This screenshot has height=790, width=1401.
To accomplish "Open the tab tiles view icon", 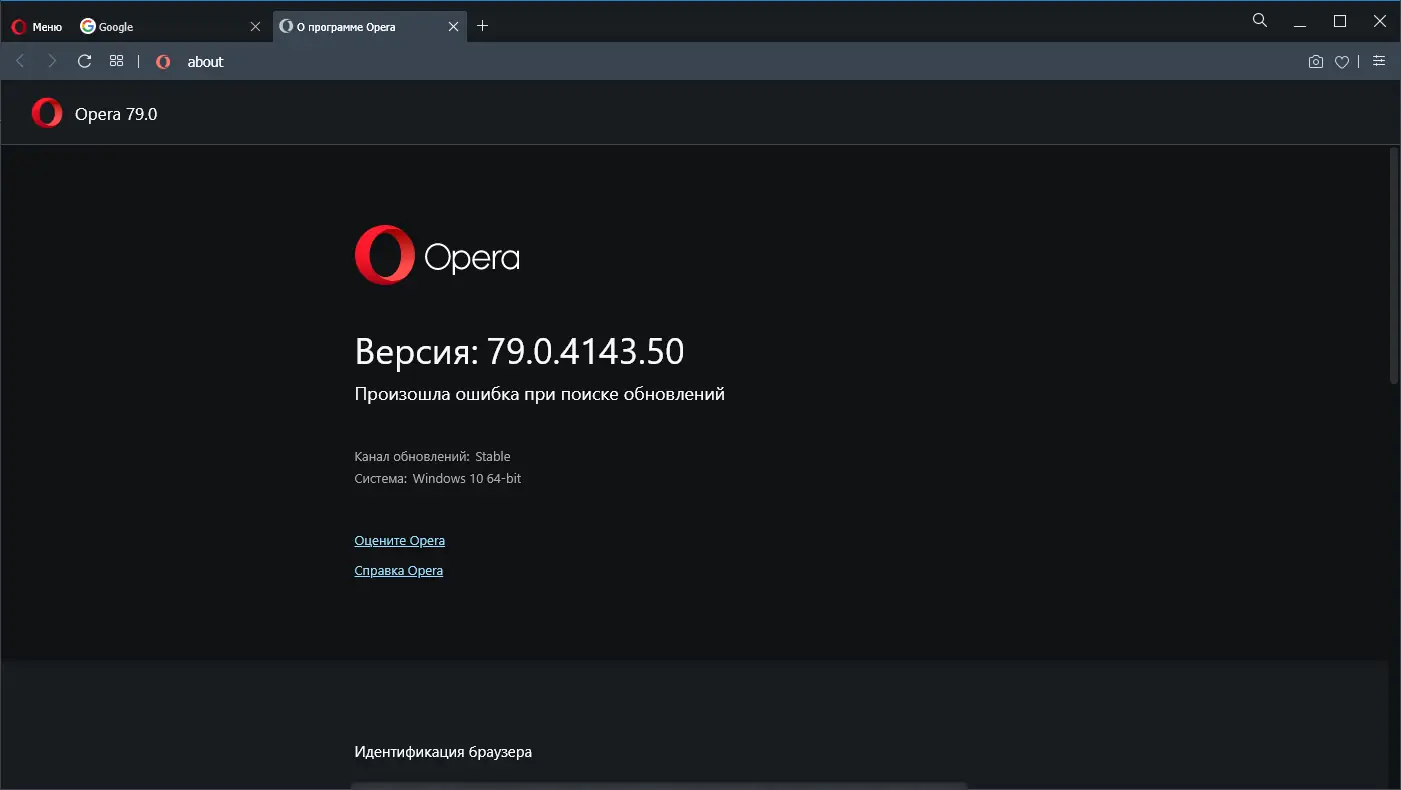I will coord(116,61).
